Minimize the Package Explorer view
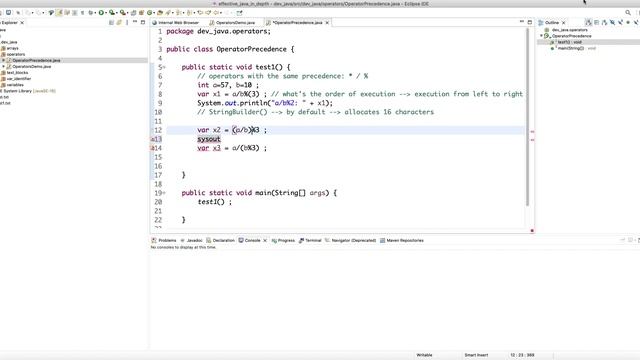 (135, 22)
